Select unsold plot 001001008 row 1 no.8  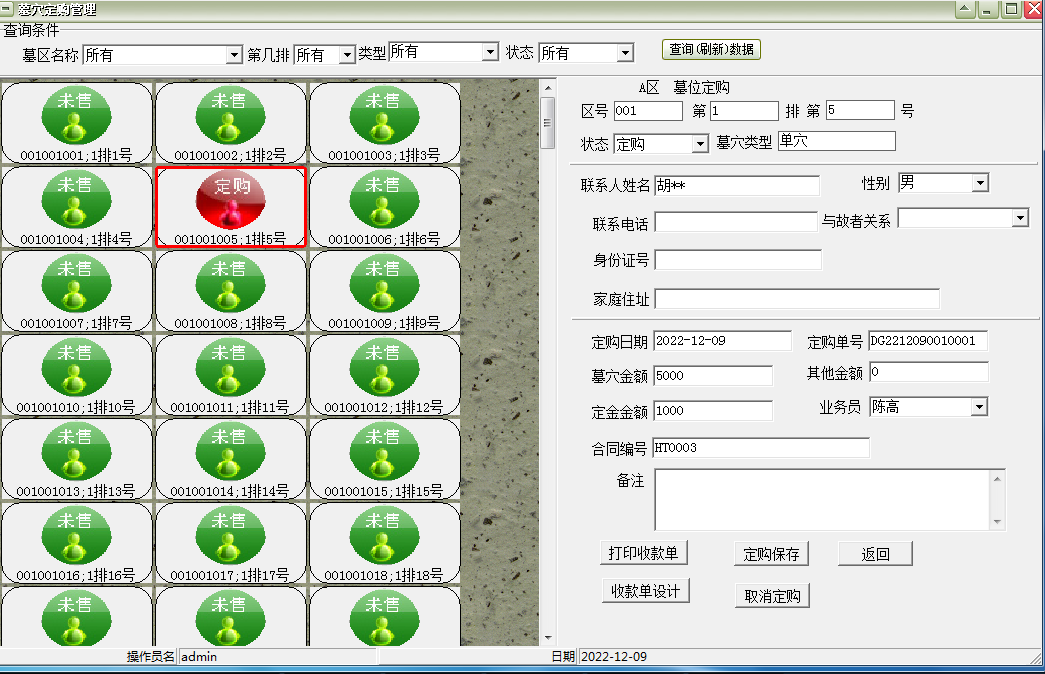tap(231, 291)
